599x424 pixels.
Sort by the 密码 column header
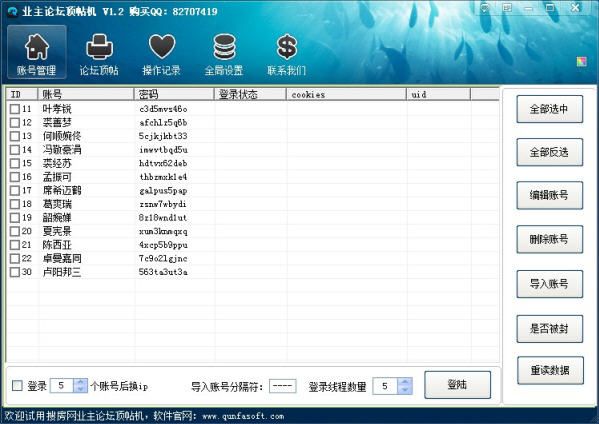pos(174,94)
